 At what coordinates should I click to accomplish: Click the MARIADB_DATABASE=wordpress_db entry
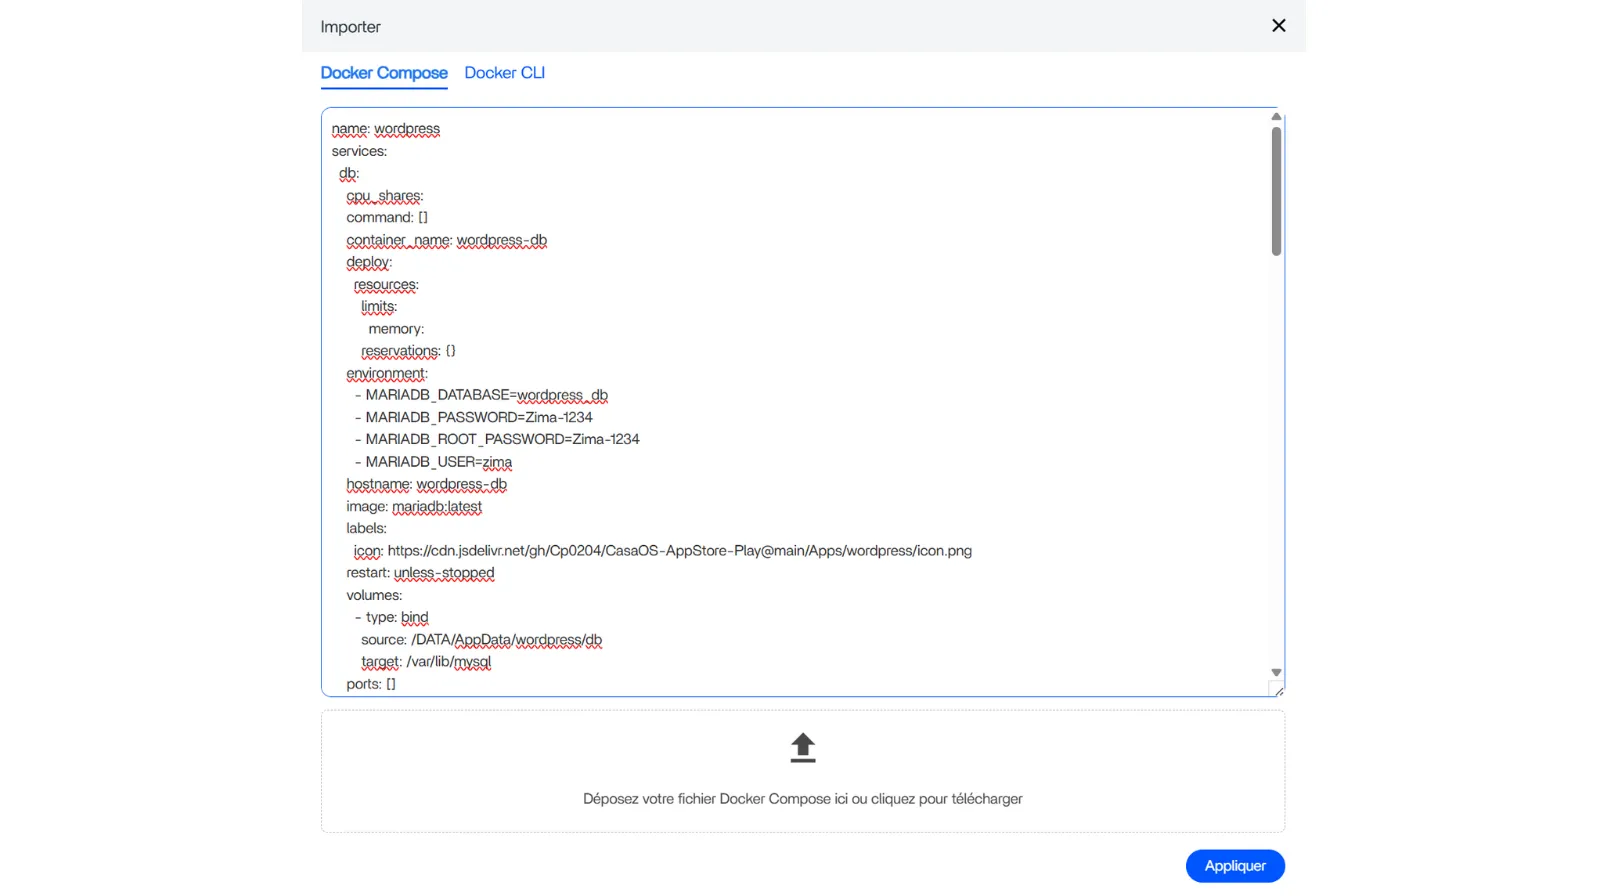point(486,395)
